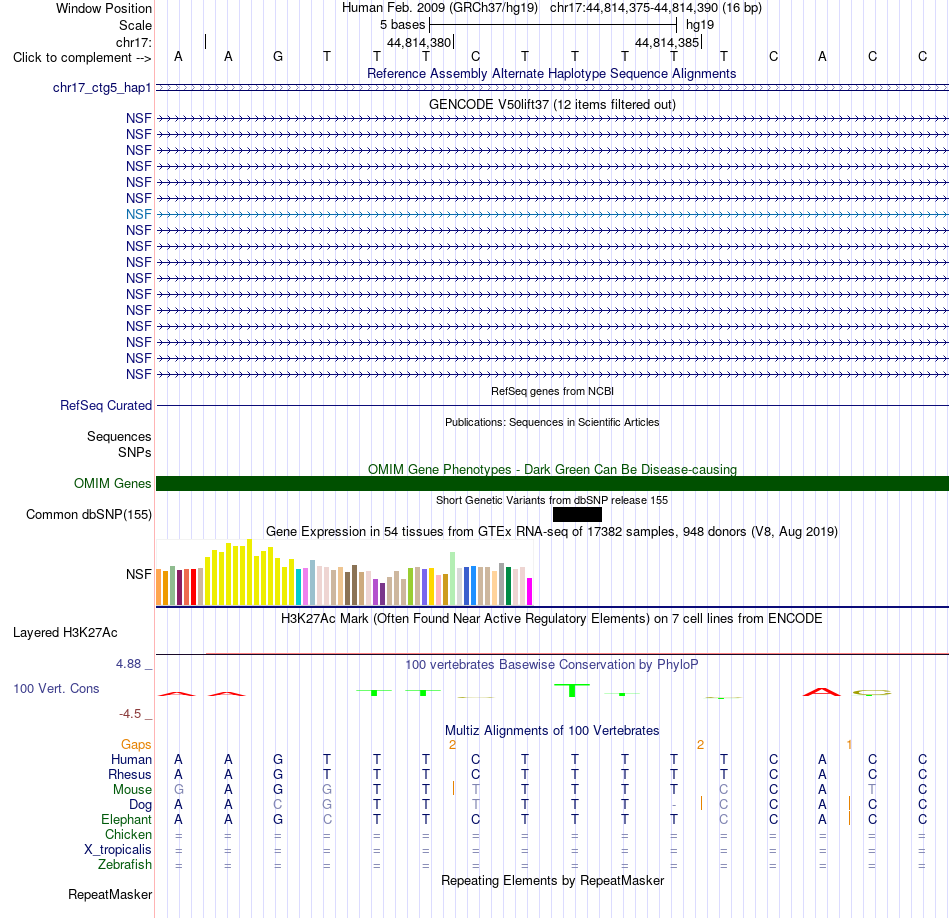Select the Dog species row label

click(141, 805)
